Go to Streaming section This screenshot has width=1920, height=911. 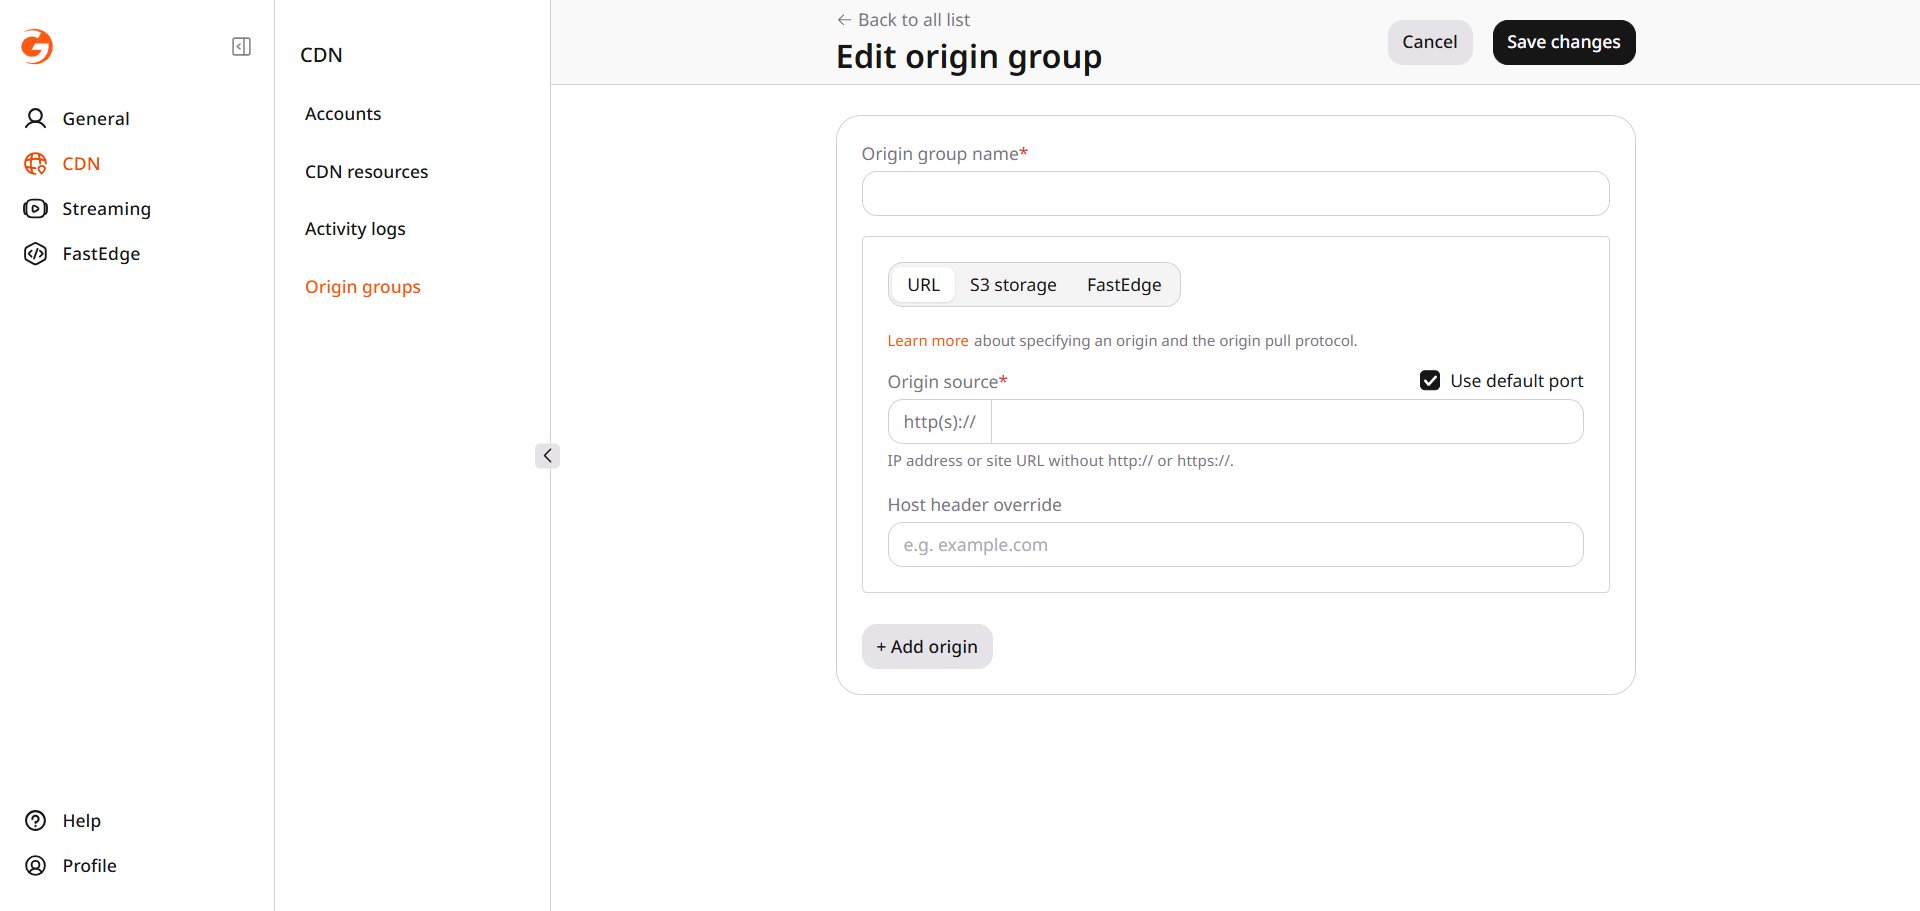click(106, 209)
